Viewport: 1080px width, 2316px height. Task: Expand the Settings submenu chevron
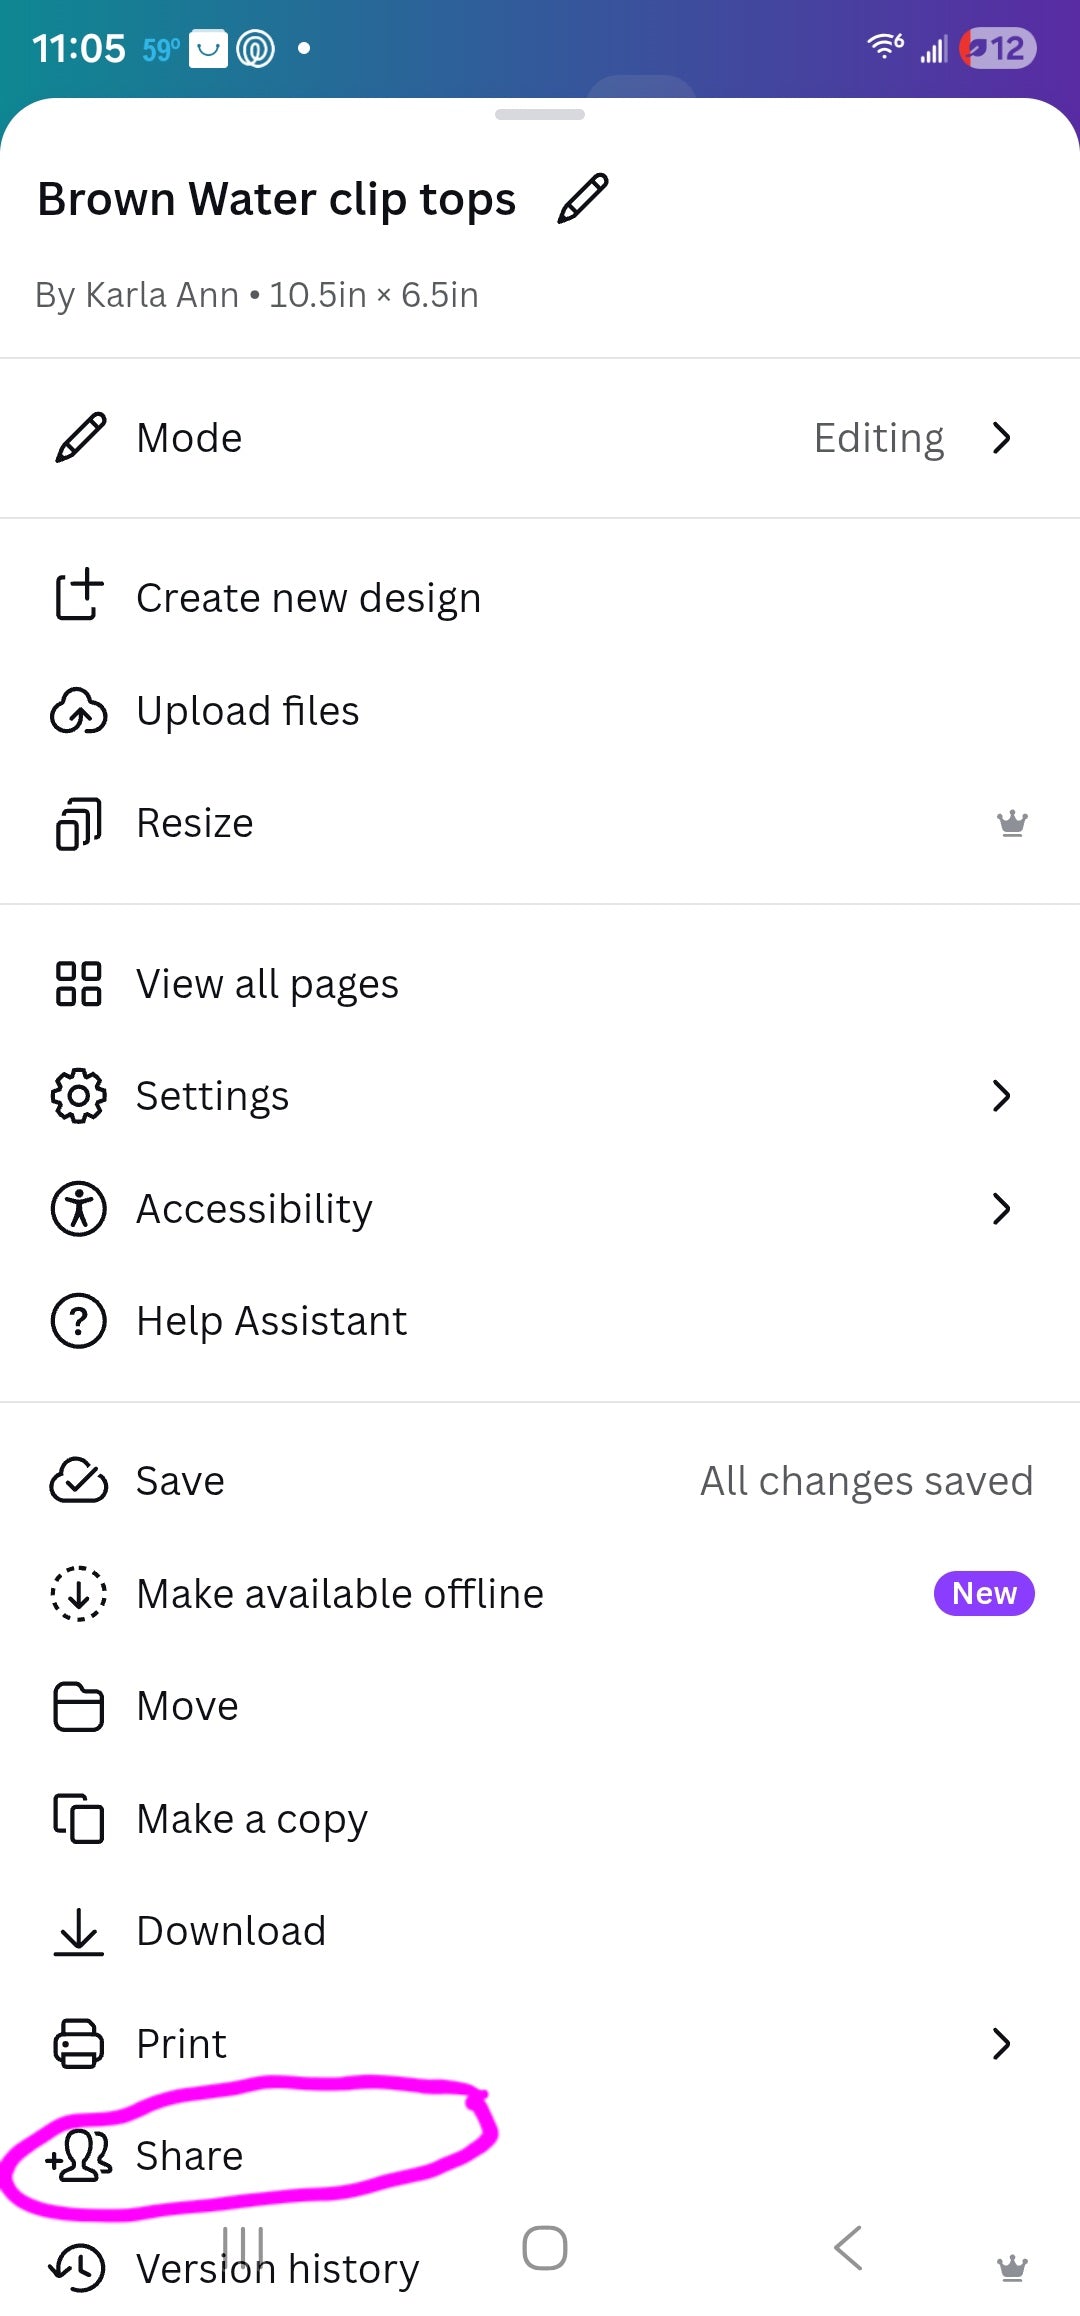click(x=1001, y=1096)
